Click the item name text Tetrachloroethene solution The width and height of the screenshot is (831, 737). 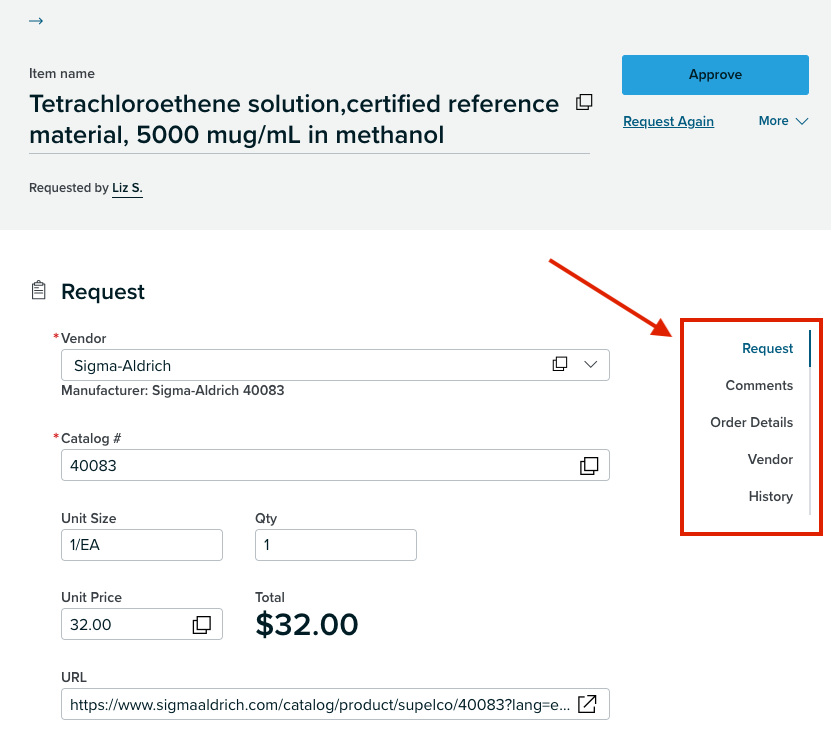click(294, 119)
